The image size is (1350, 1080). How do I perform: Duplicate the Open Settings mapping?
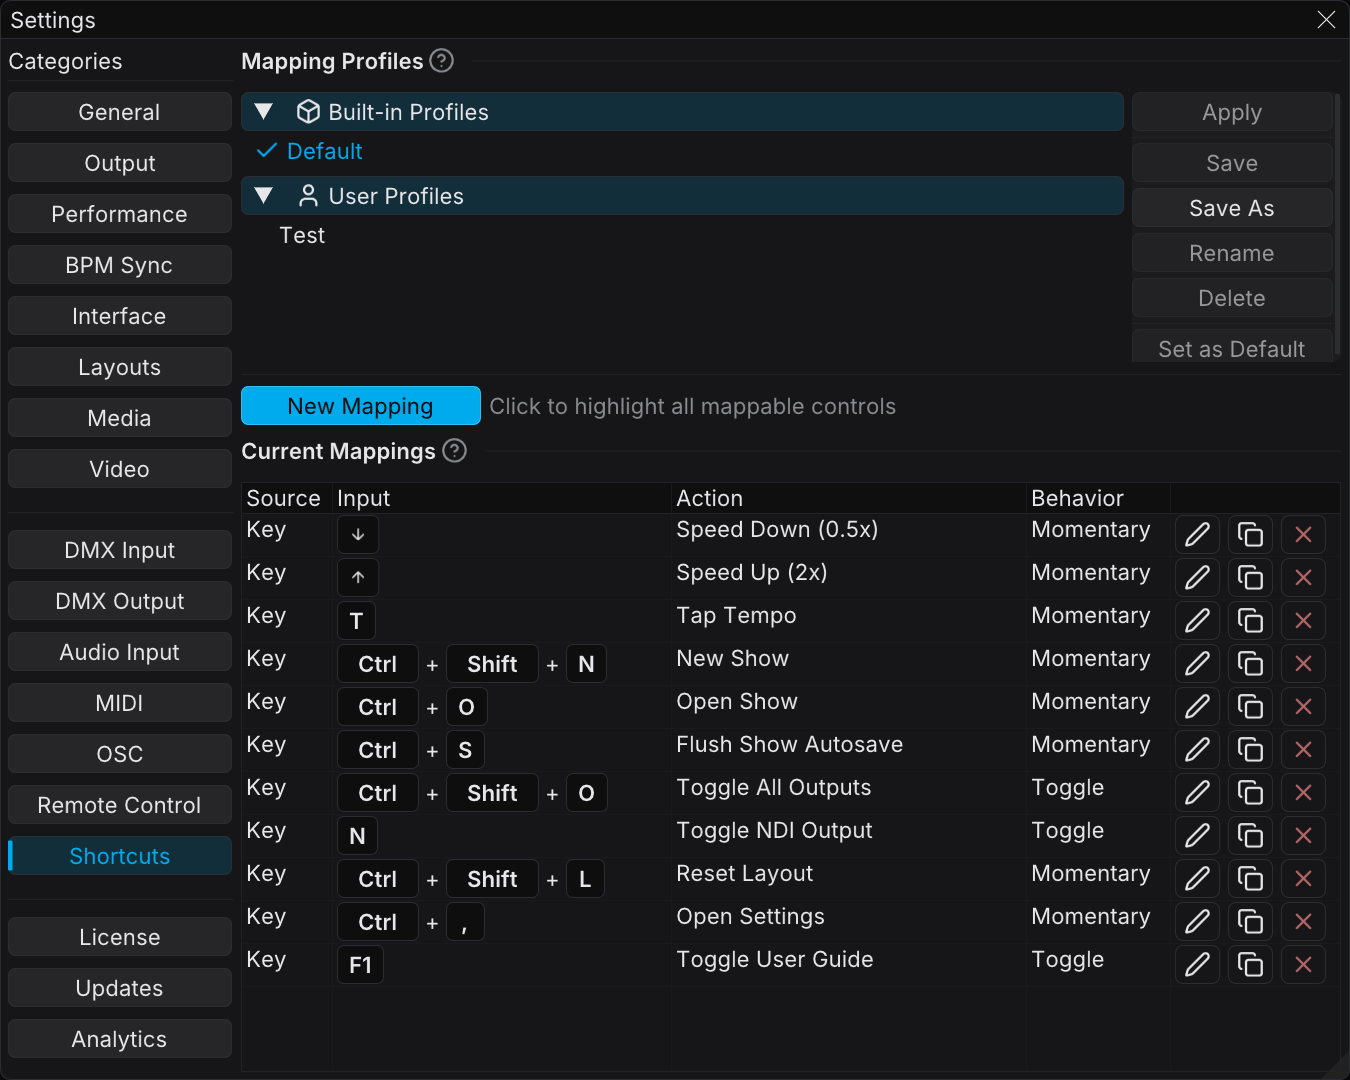[1250, 922]
